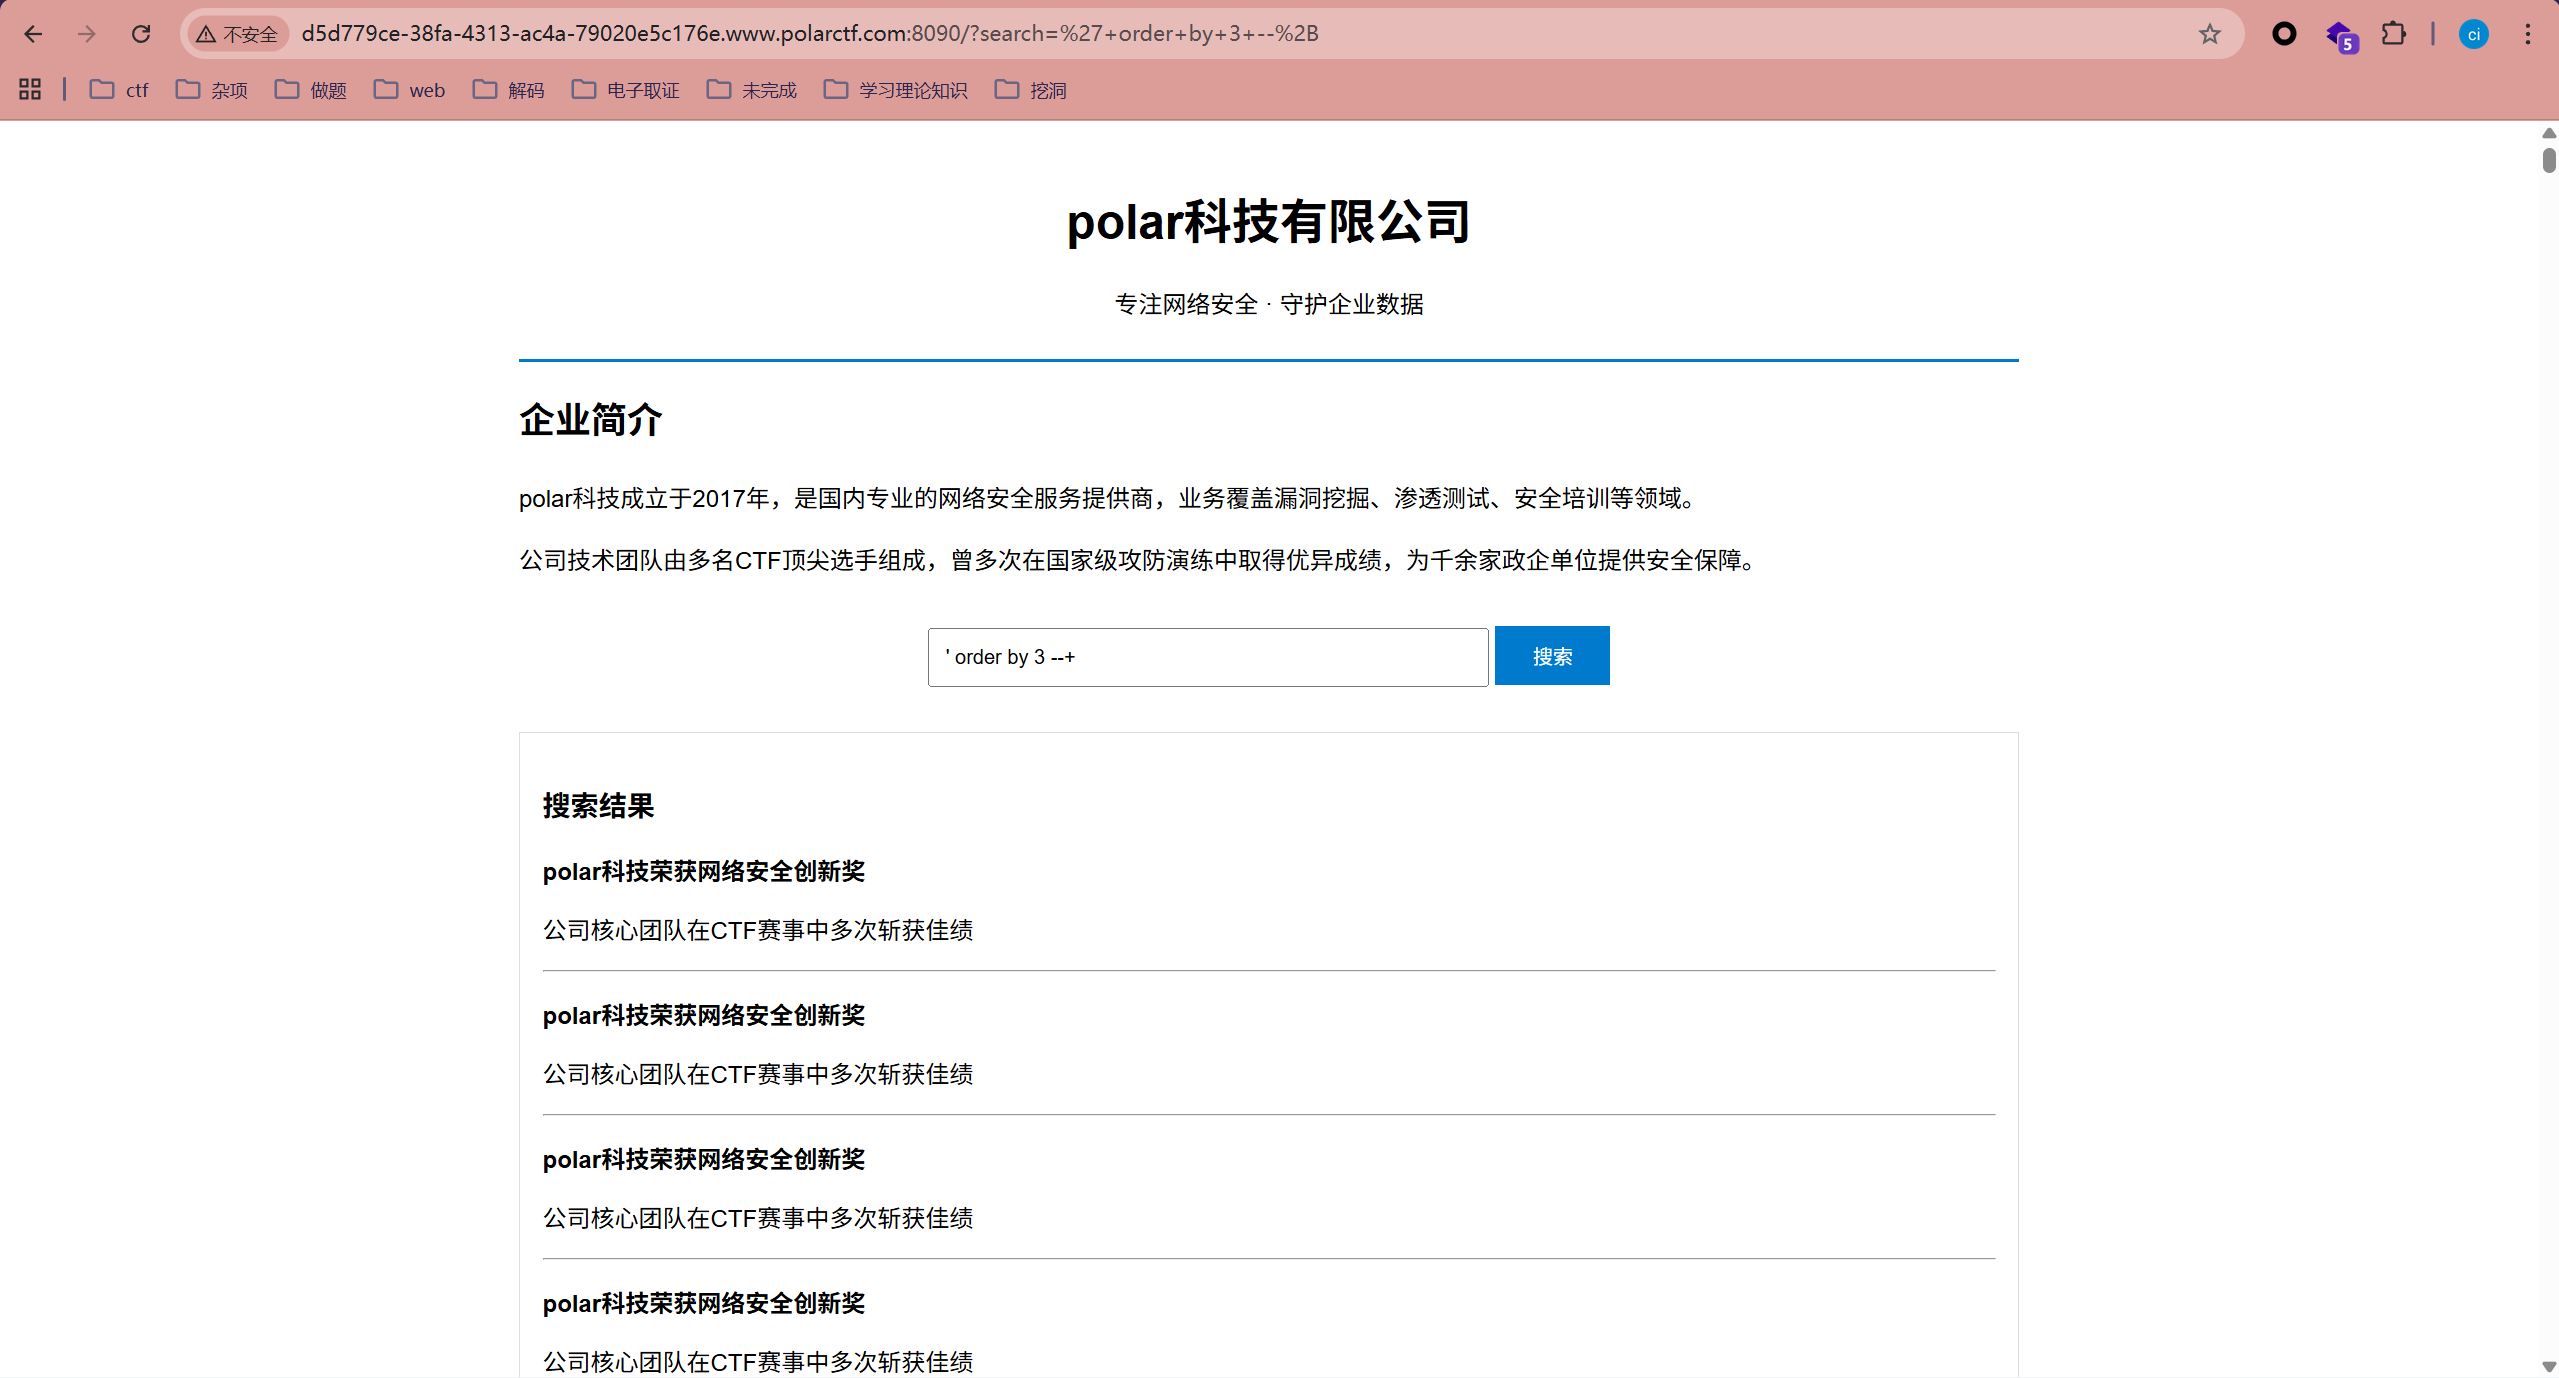
Task: Click the scrollbar down arrow
Action: [x=2548, y=1366]
